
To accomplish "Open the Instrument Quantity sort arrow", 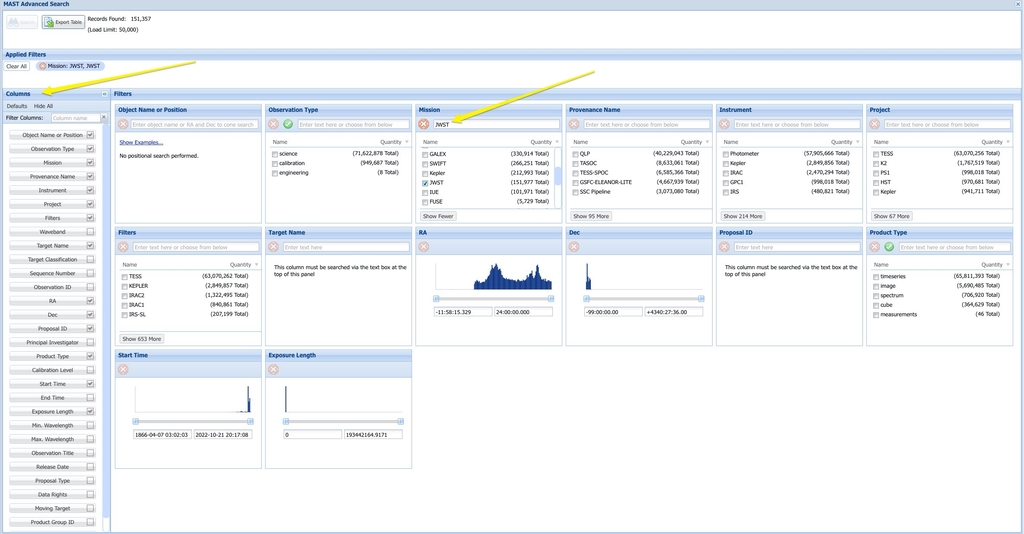I will click(857, 142).
